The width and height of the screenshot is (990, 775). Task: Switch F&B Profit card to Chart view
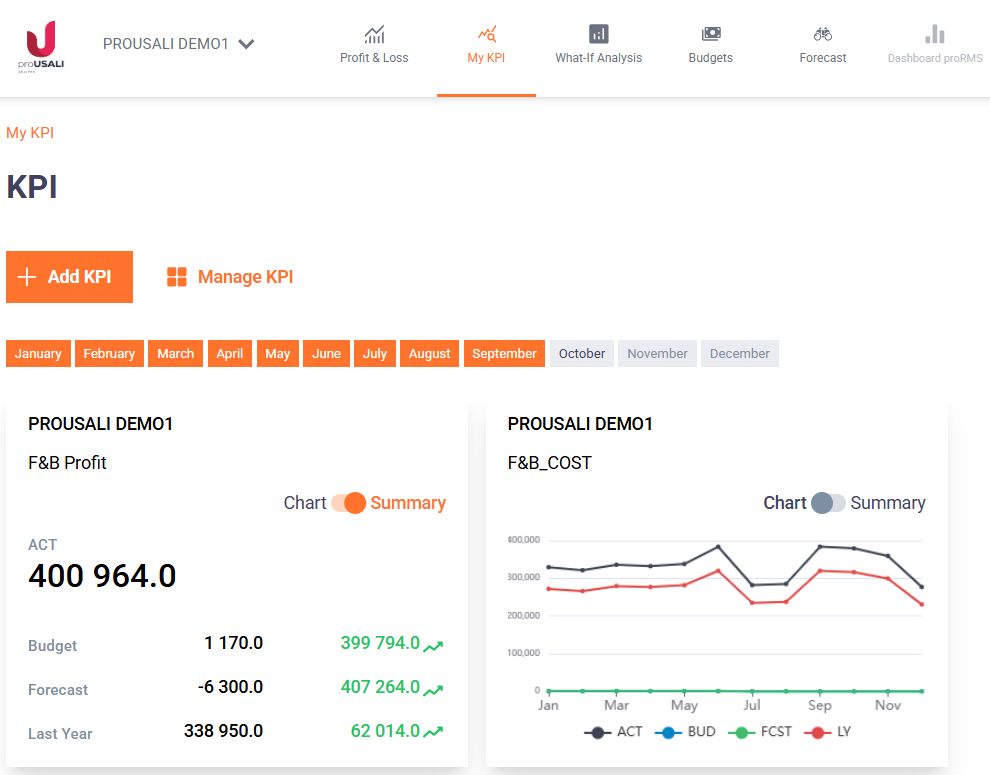pos(348,503)
